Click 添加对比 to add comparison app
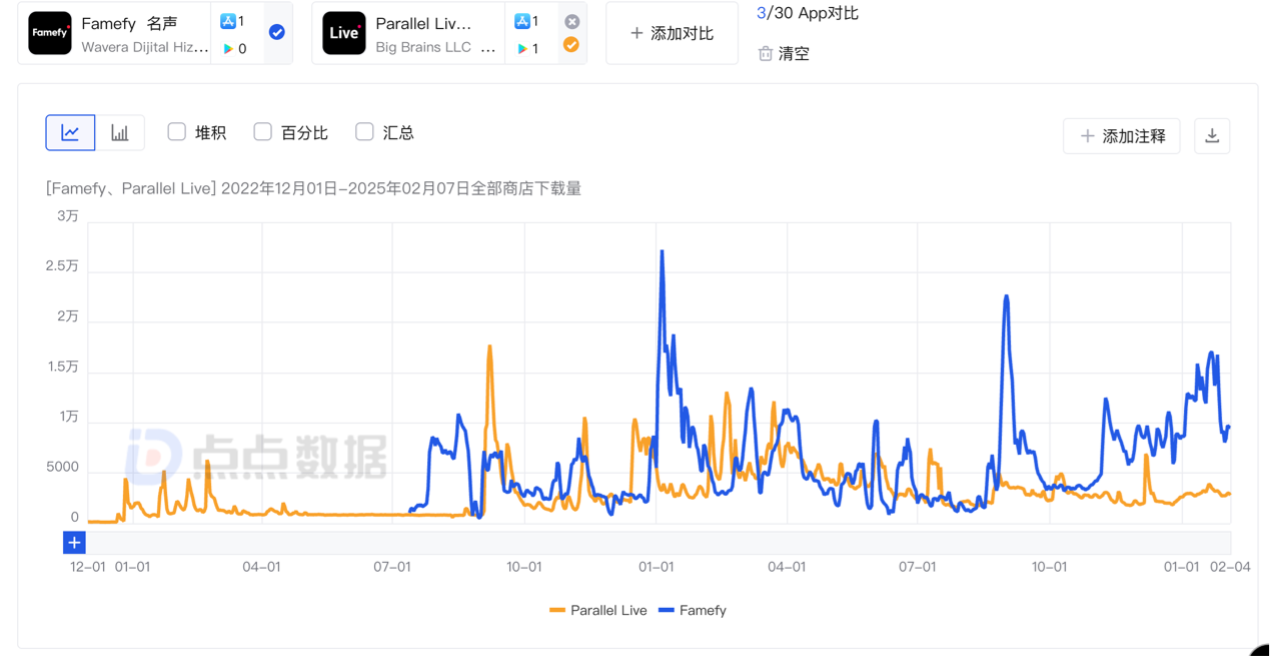This screenshot has height=660, width=1274. [671, 32]
